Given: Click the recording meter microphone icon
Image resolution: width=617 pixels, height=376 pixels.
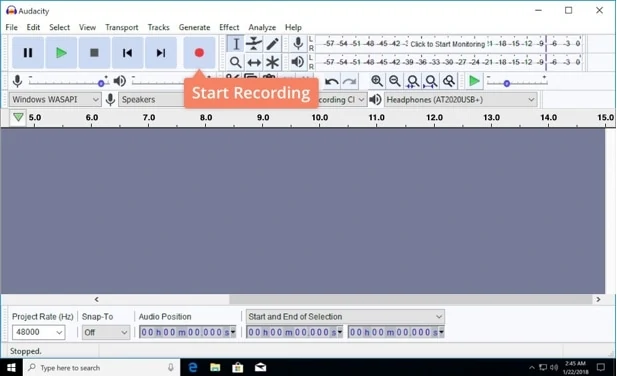Looking at the screenshot, I should point(298,43).
